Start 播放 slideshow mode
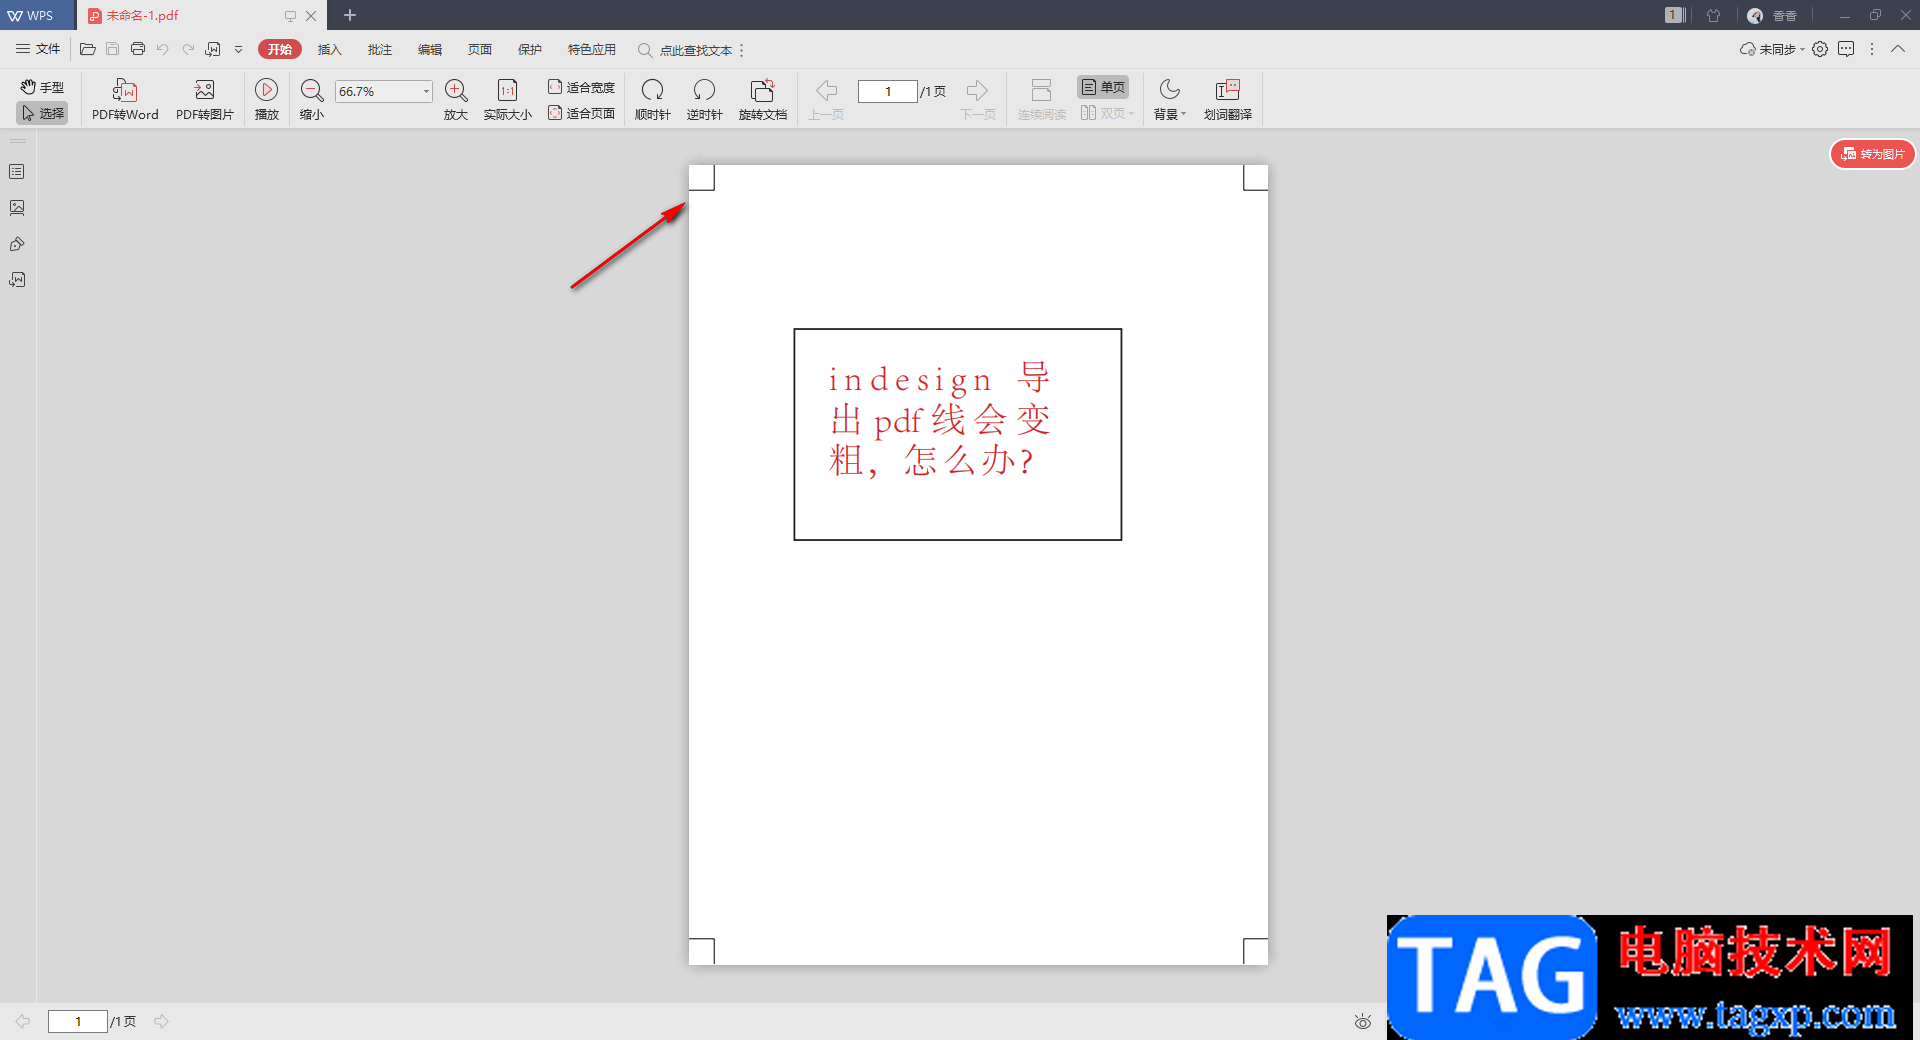The height and width of the screenshot is (1040, 1920). pyautogui.click(x=267, y=100)
